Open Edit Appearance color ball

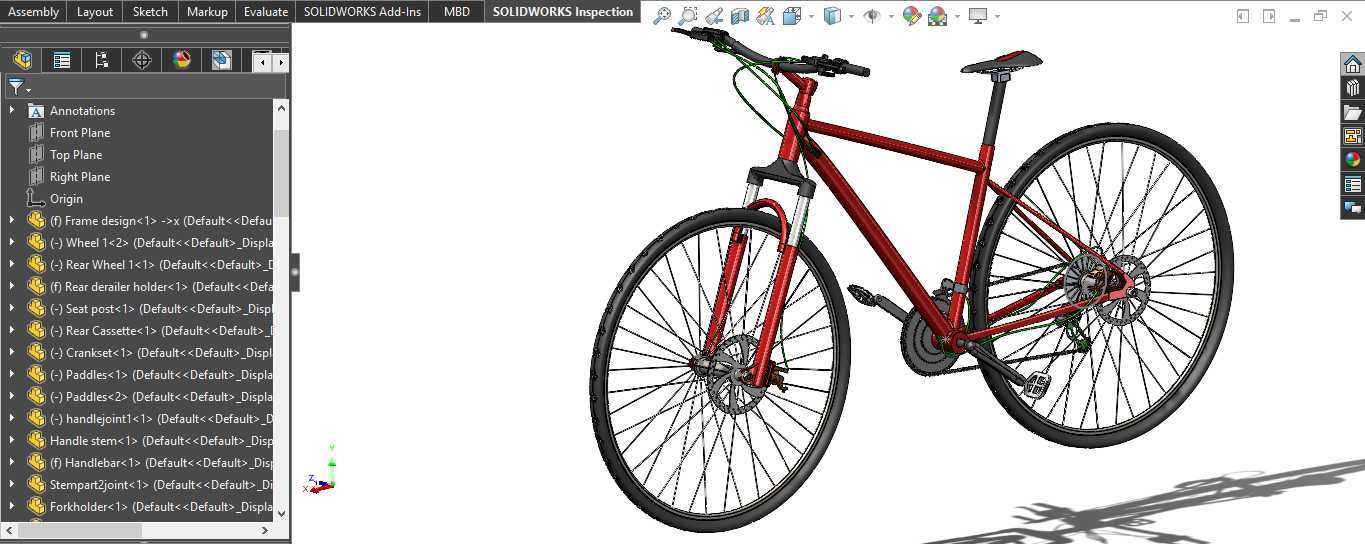coord(911,16)
